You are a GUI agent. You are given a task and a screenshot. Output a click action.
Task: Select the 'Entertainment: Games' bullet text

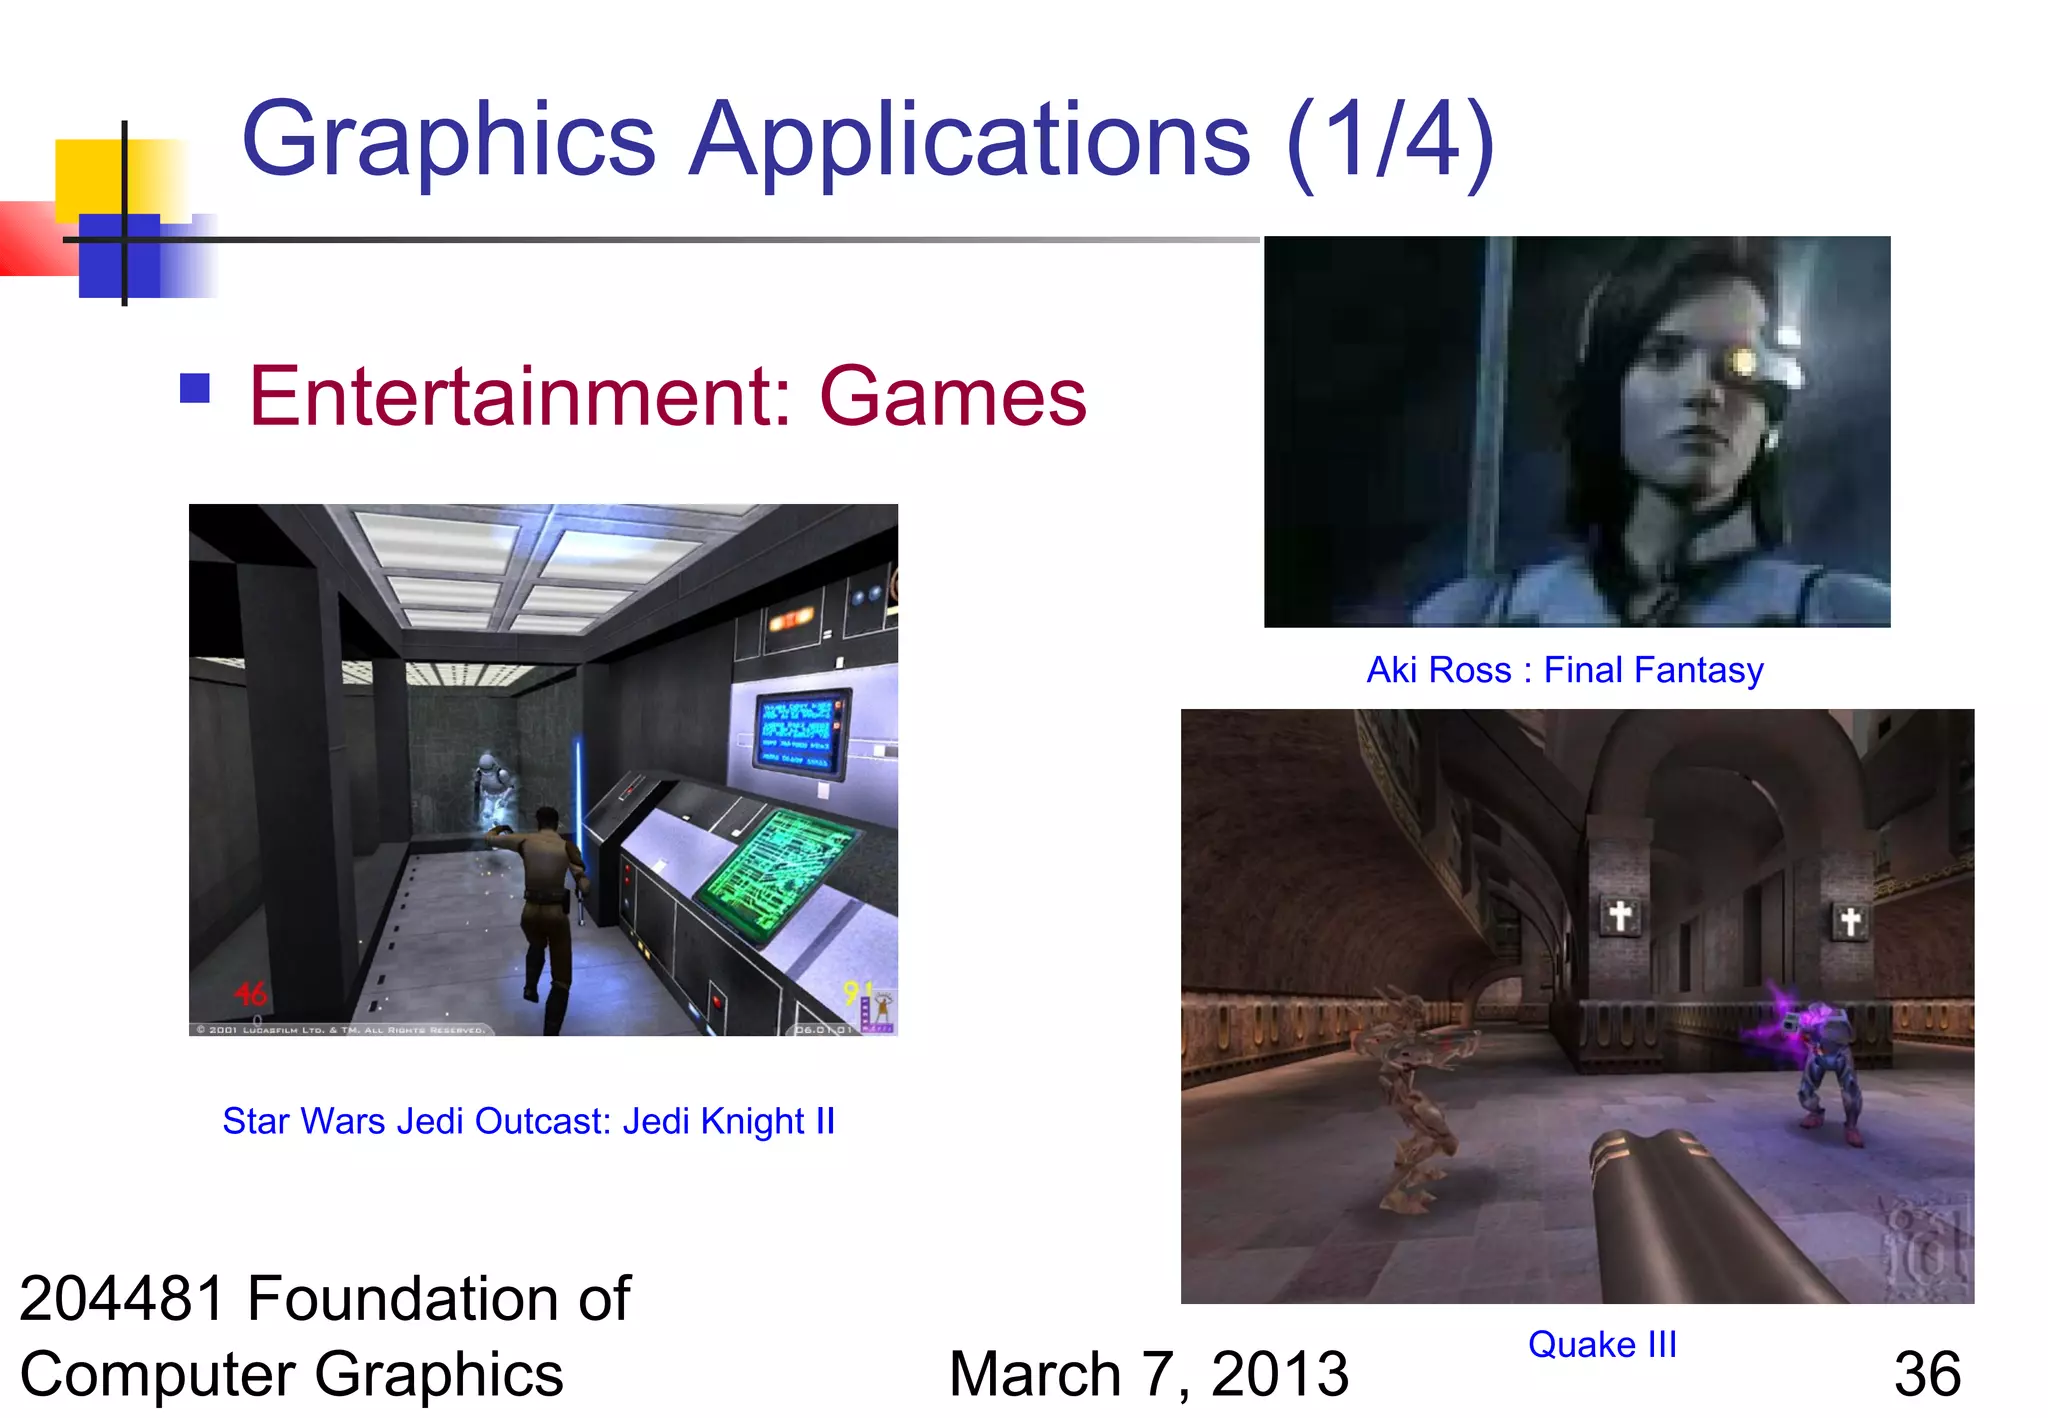point(668,396)
